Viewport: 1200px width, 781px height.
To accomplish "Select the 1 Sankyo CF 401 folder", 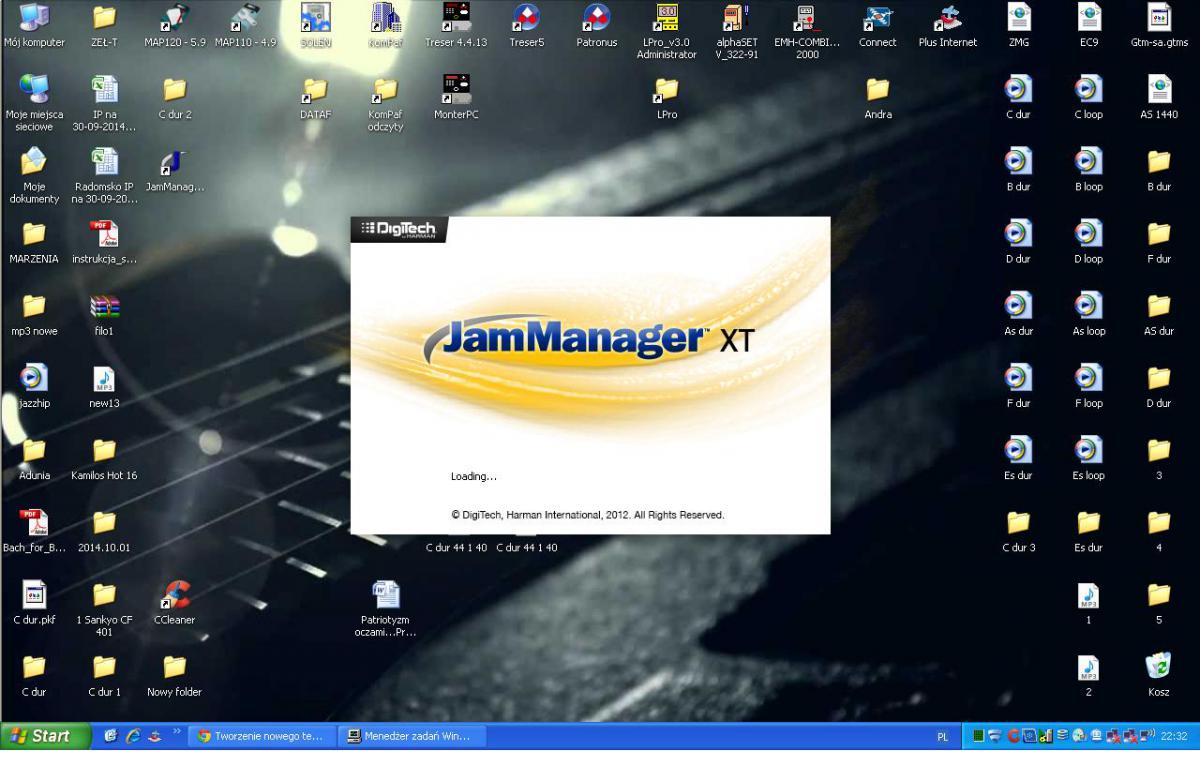I will [x=104, y=608].
